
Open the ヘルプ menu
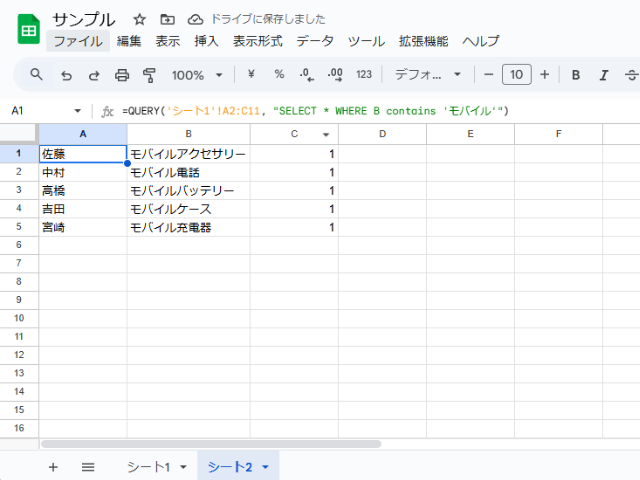click(481, 41)
